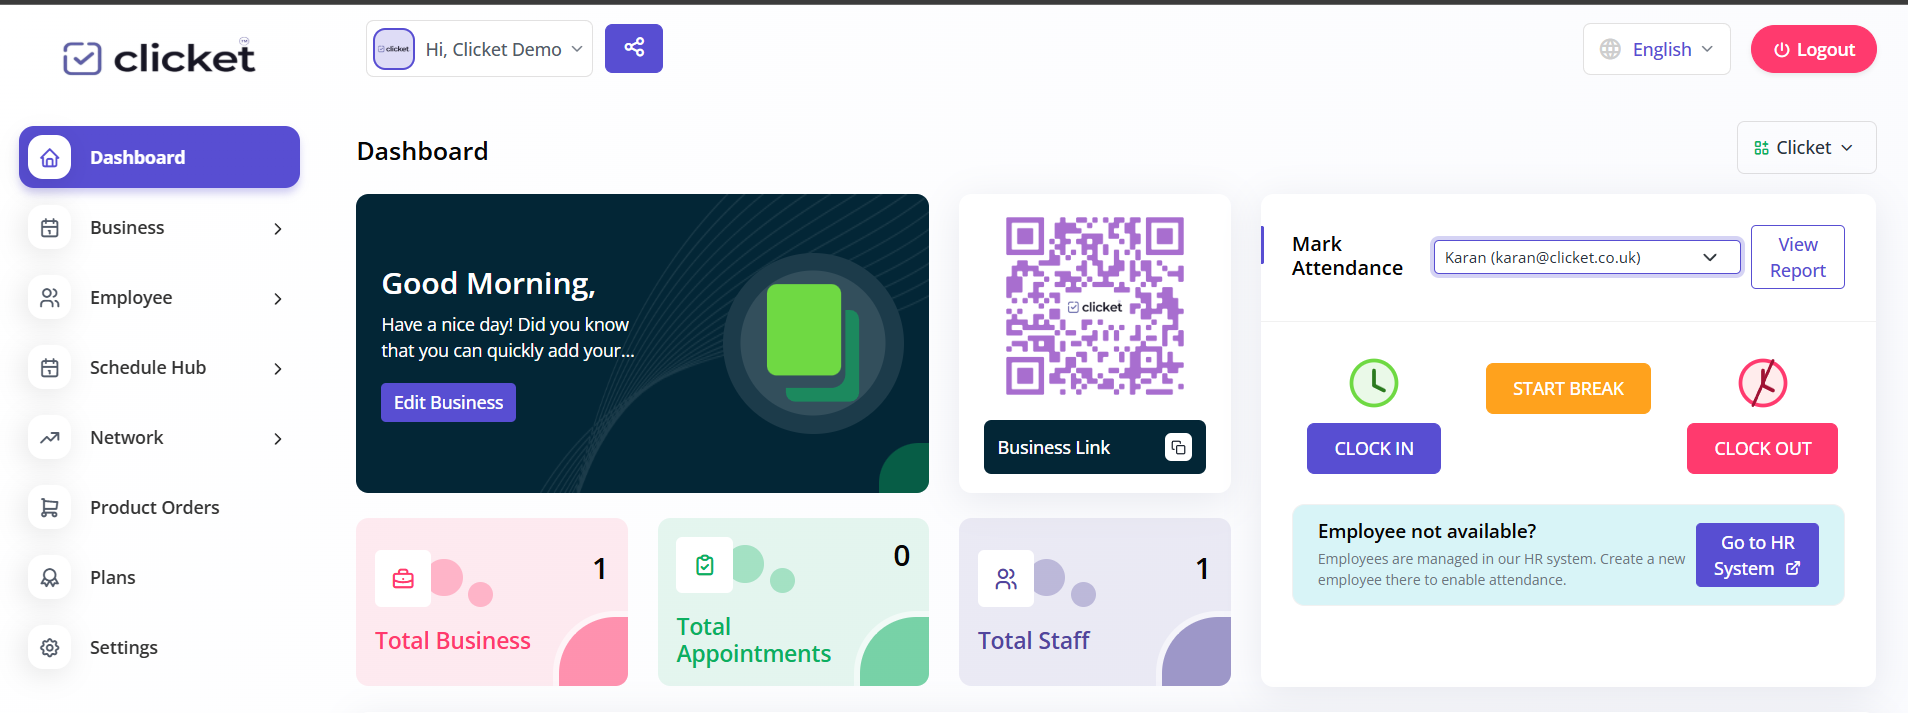Click the Edit Business button

pos(448,402)
